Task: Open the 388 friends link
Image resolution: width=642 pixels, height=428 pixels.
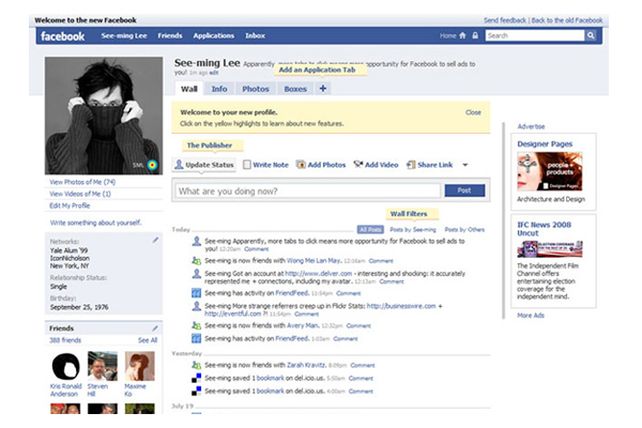Action: [x=65, y=340]
